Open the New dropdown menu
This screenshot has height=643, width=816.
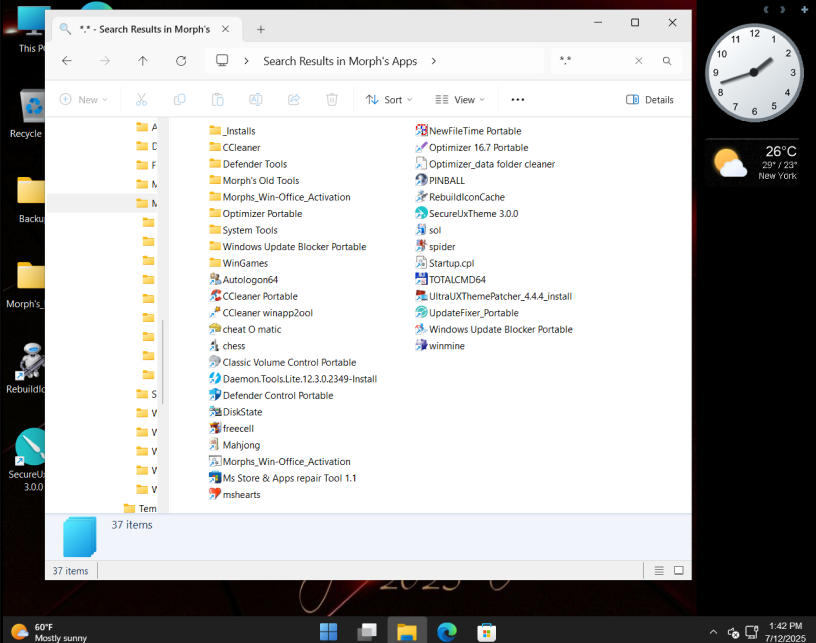[x=84, y=99]
